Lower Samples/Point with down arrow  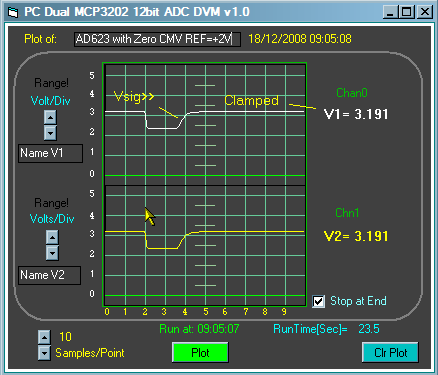click(x=44, y=353)
